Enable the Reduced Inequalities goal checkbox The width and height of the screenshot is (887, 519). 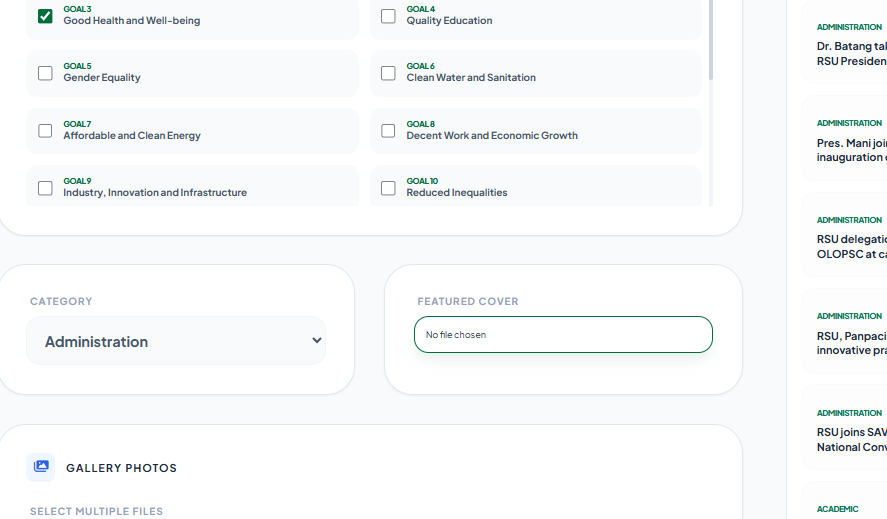click(x=388, y=188)
